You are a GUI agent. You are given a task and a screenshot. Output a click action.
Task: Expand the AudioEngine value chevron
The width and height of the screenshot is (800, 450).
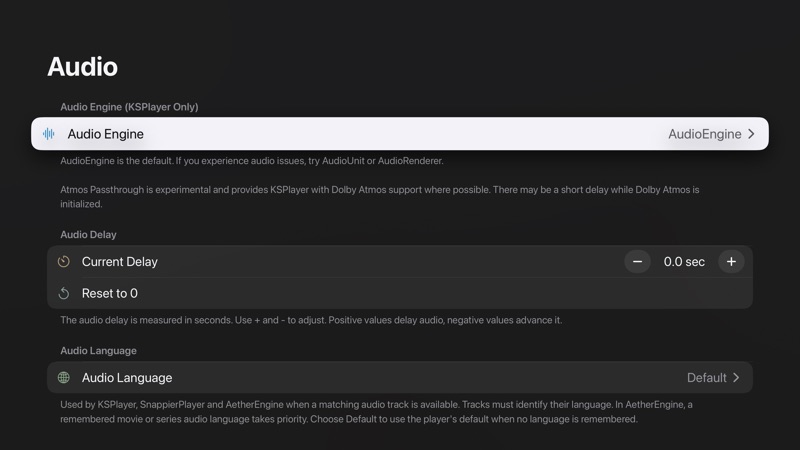pos(751,134)
